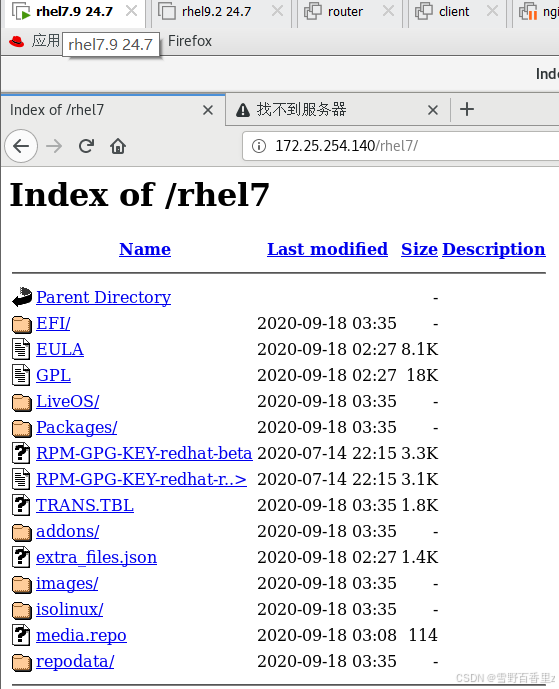Open the RPM-GPG-KEY-redhat-r..> file link
The image size is (559, 689).
(141, 479)
